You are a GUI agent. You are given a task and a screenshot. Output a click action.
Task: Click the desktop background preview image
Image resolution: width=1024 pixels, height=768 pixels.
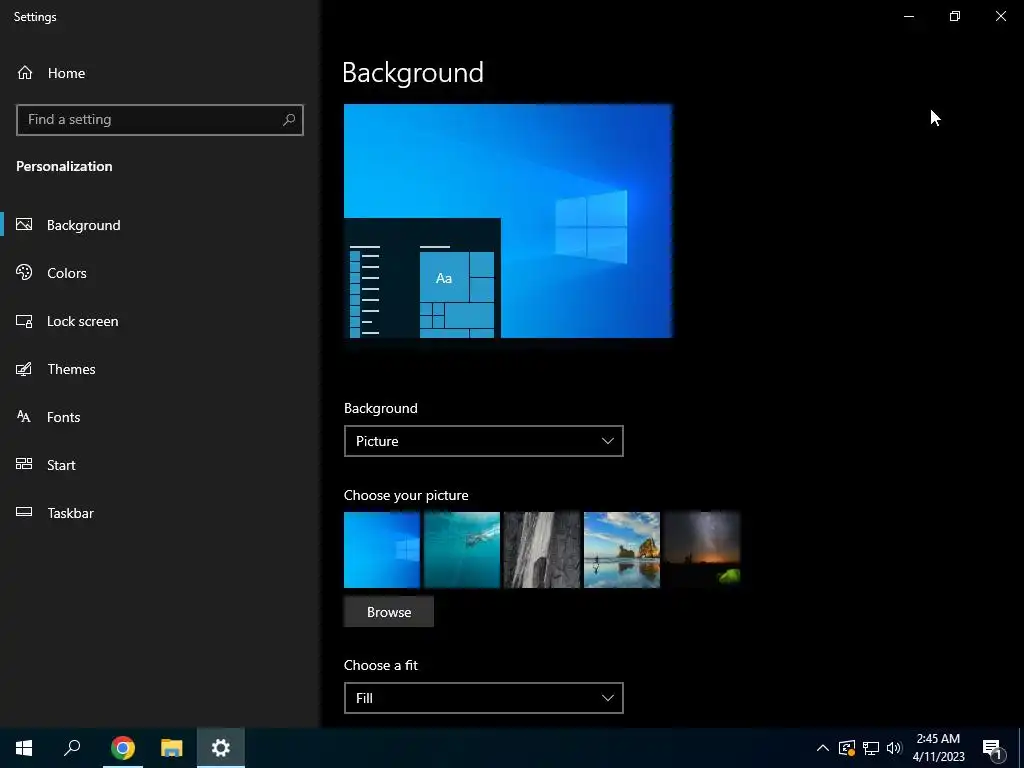coord(508,221)
